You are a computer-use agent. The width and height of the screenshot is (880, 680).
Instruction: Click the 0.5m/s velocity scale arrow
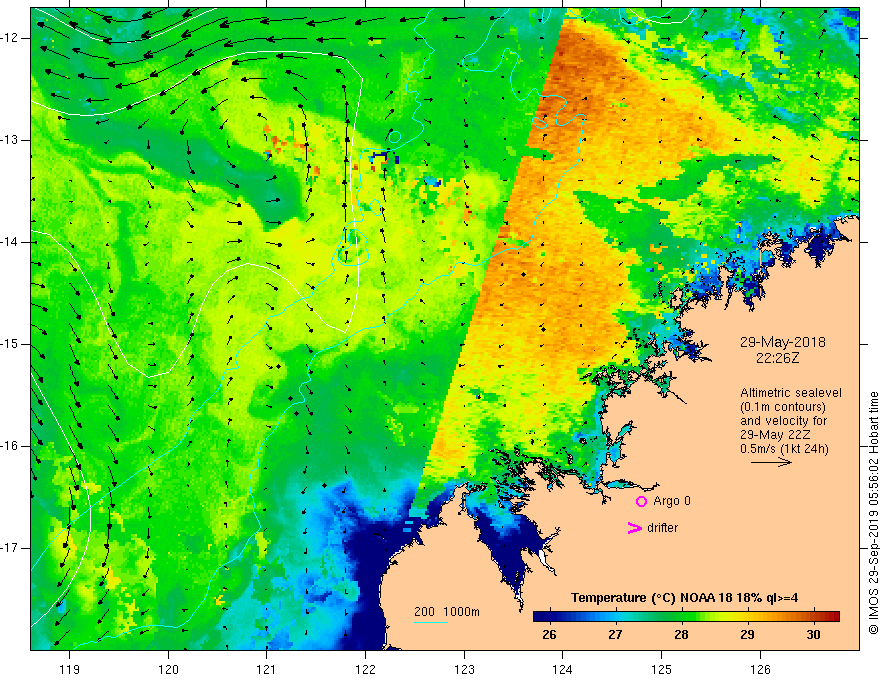771,462
